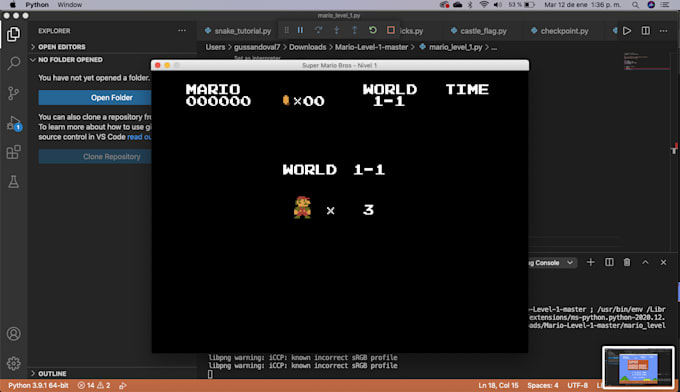Open editor more actions menu
The image size is (680, 392).
tap(664, 31)
